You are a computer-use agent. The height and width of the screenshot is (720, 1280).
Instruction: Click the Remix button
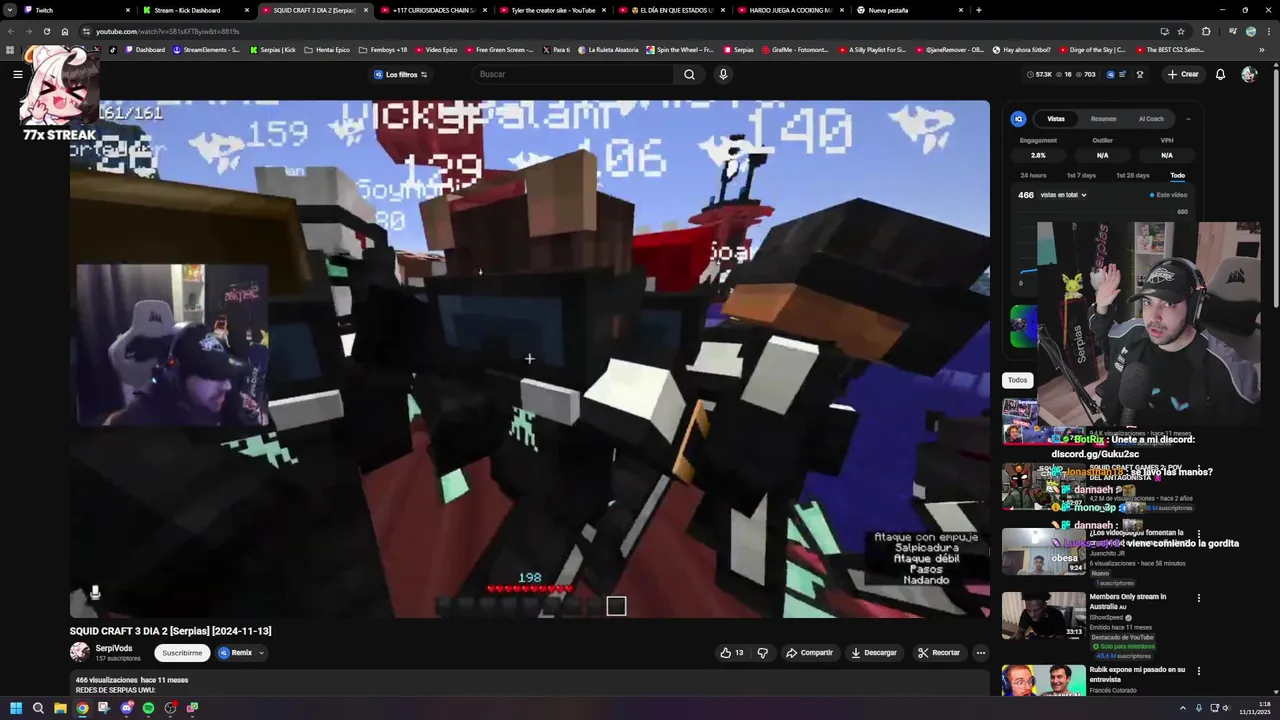236,653
